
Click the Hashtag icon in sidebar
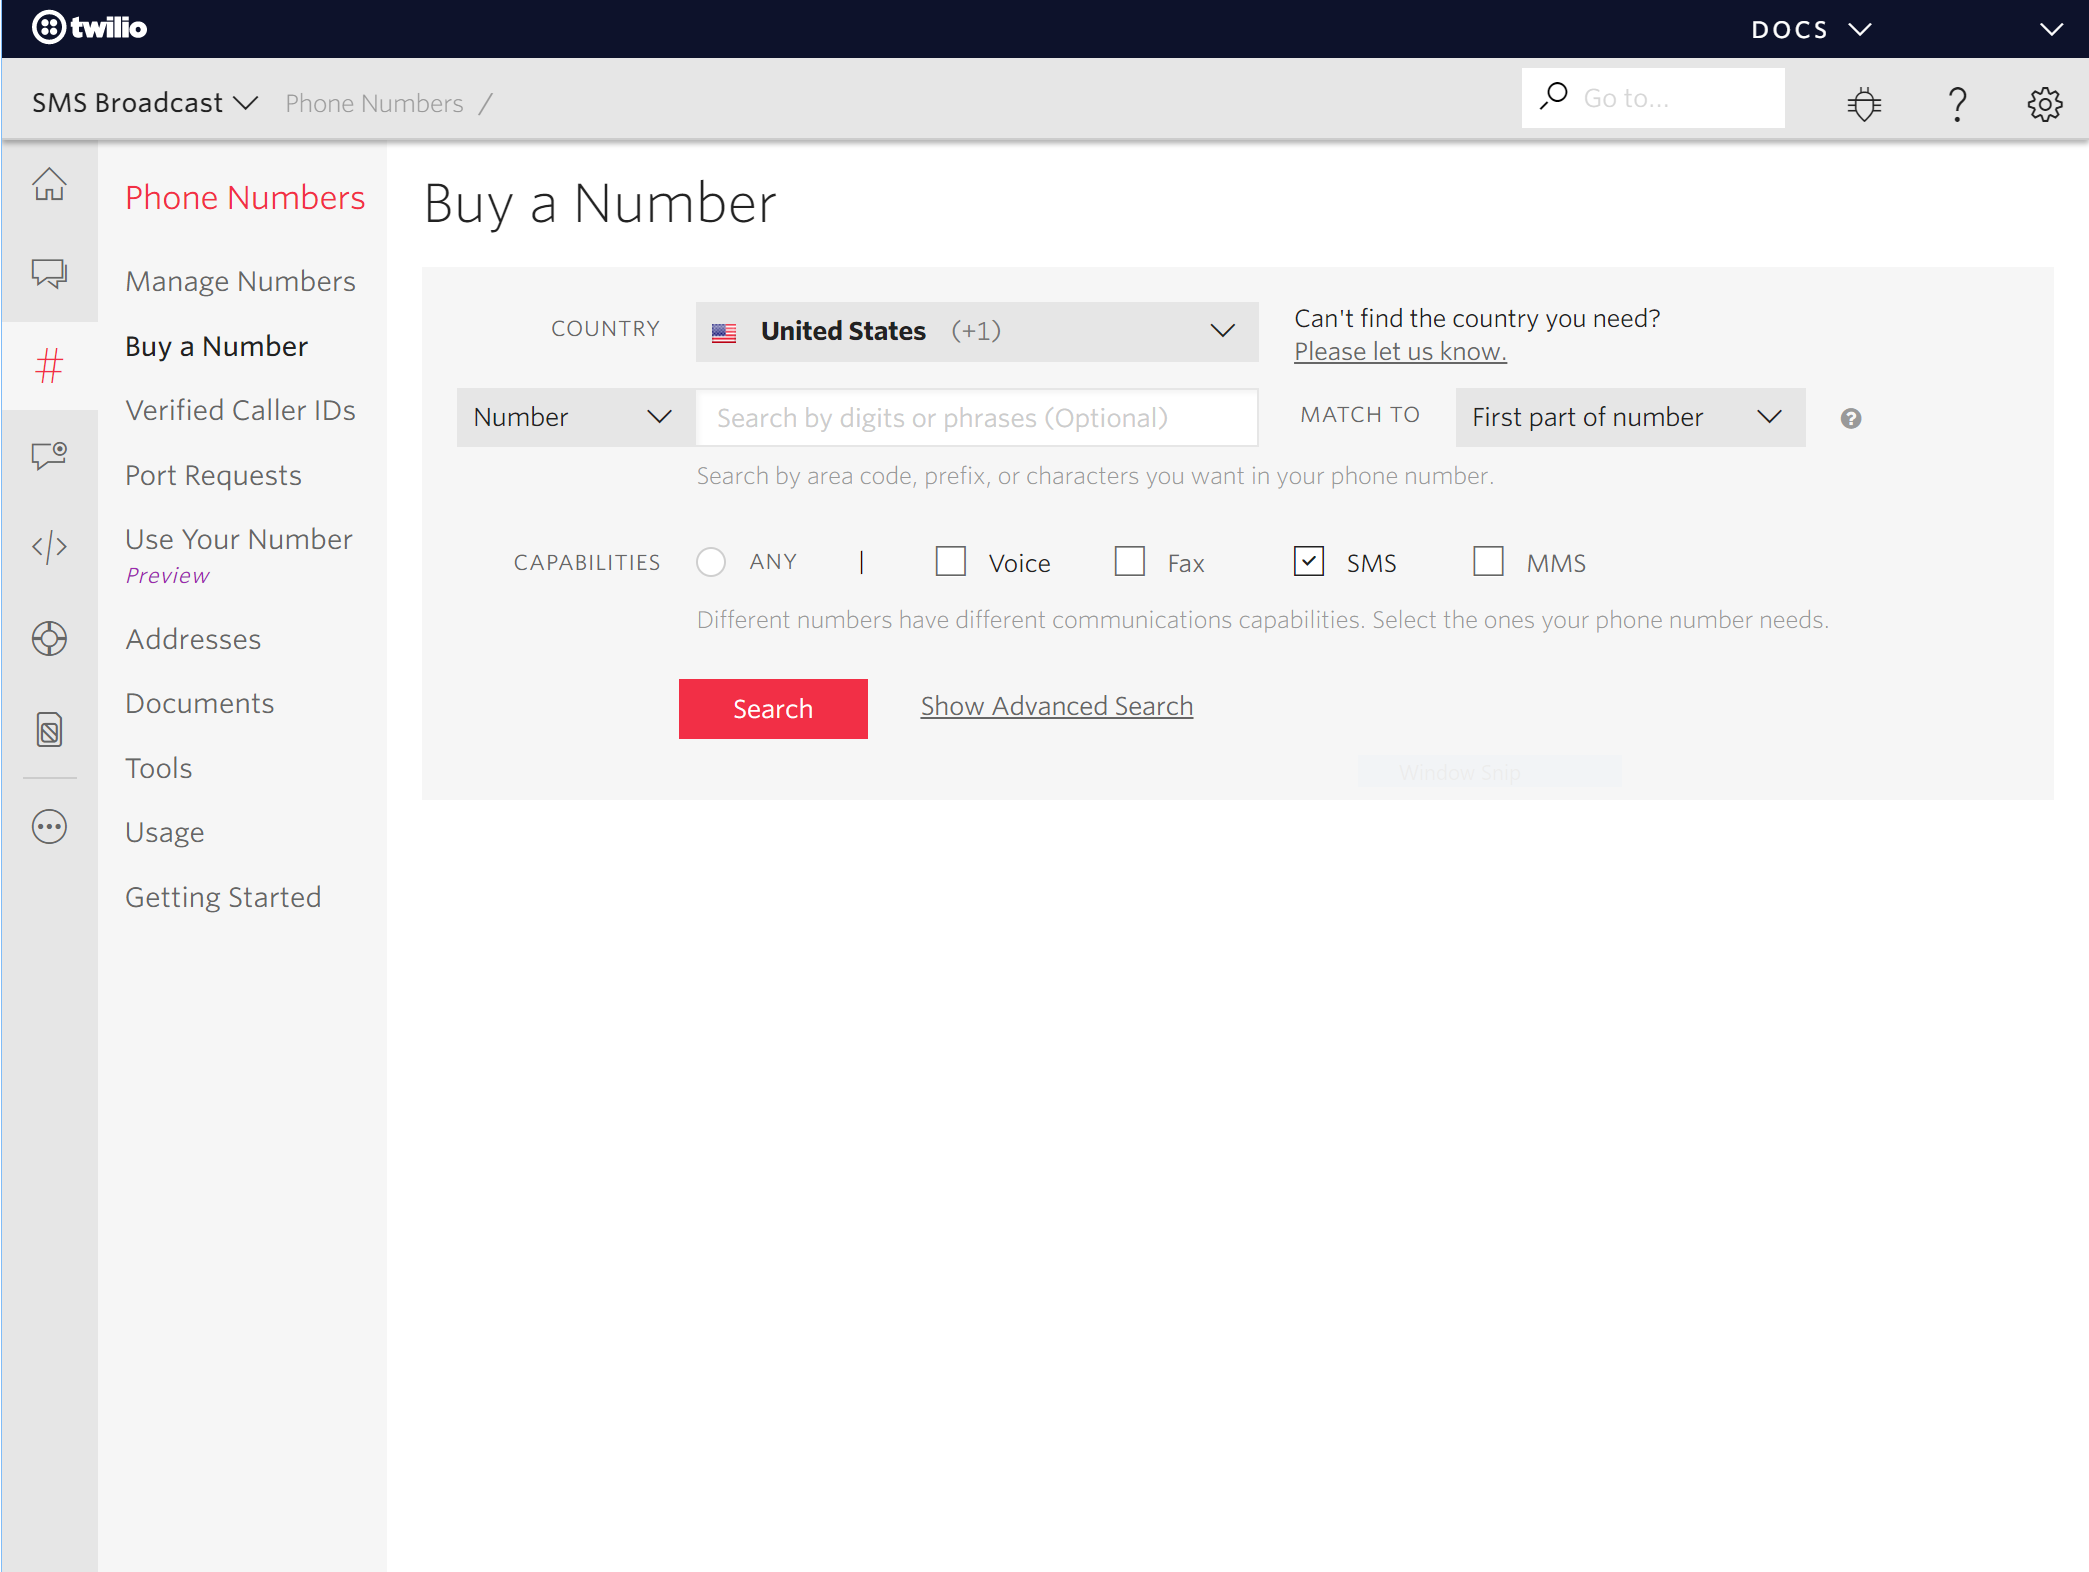(x=50, y=365)
